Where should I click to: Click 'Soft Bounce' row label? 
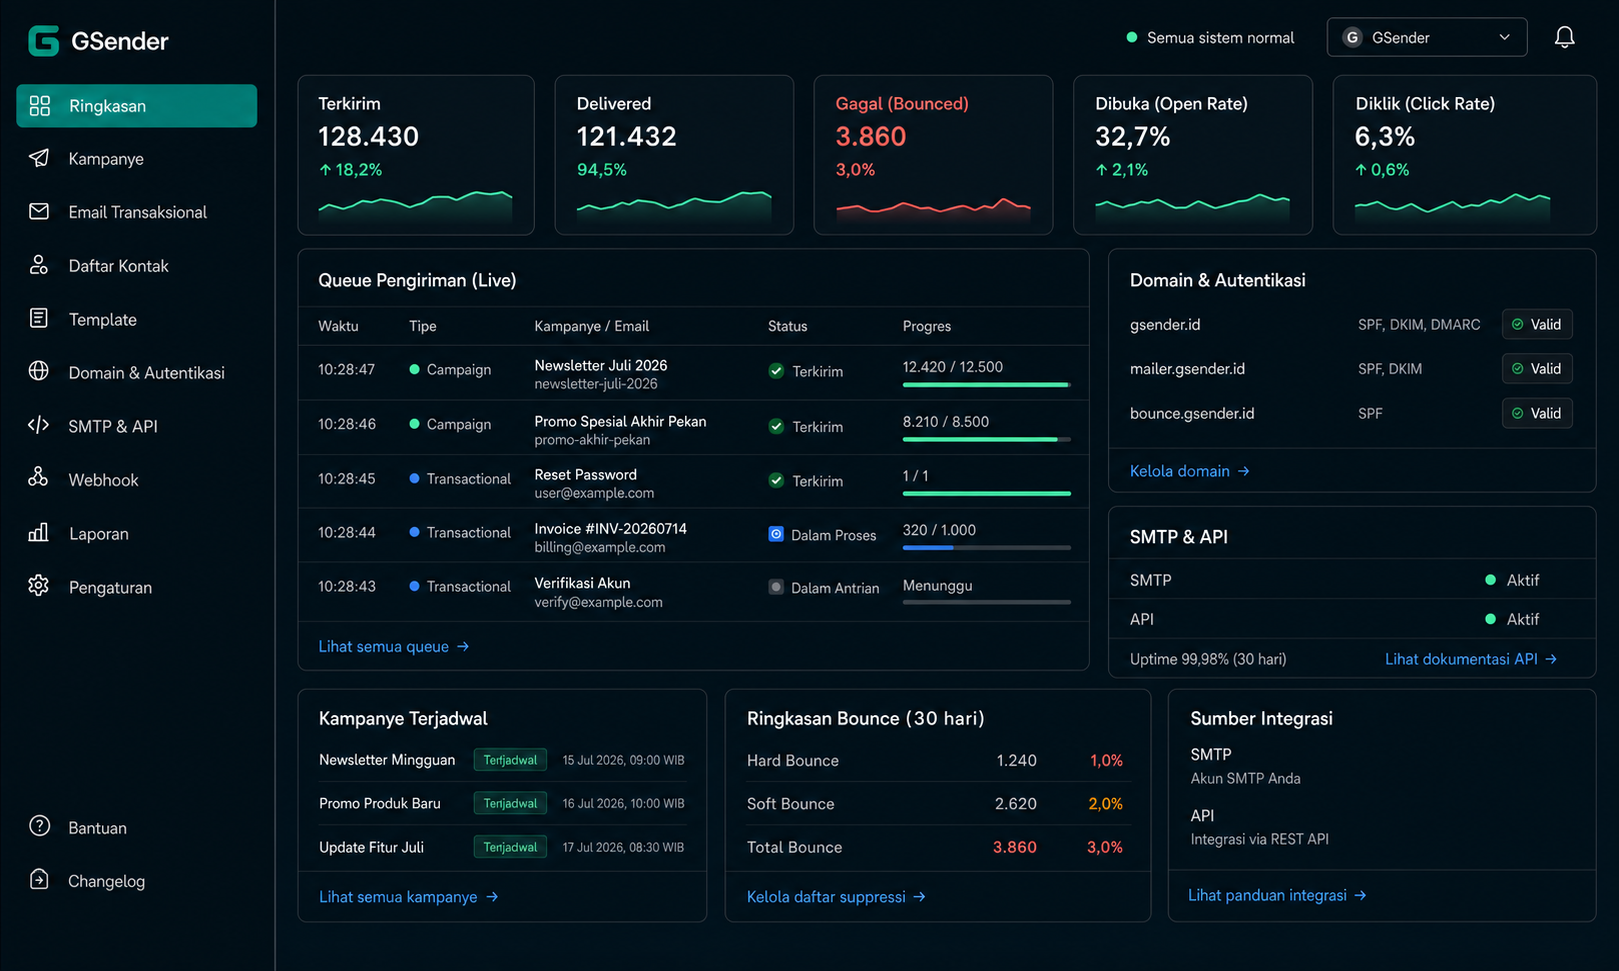coord(790,803)
